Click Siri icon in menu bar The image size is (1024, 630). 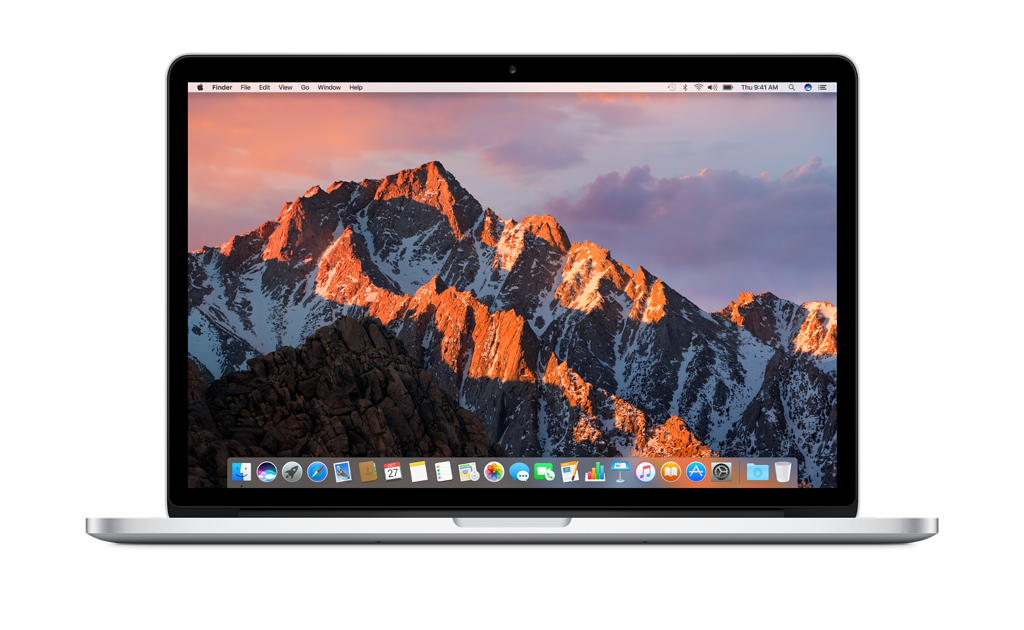[808, 87]
